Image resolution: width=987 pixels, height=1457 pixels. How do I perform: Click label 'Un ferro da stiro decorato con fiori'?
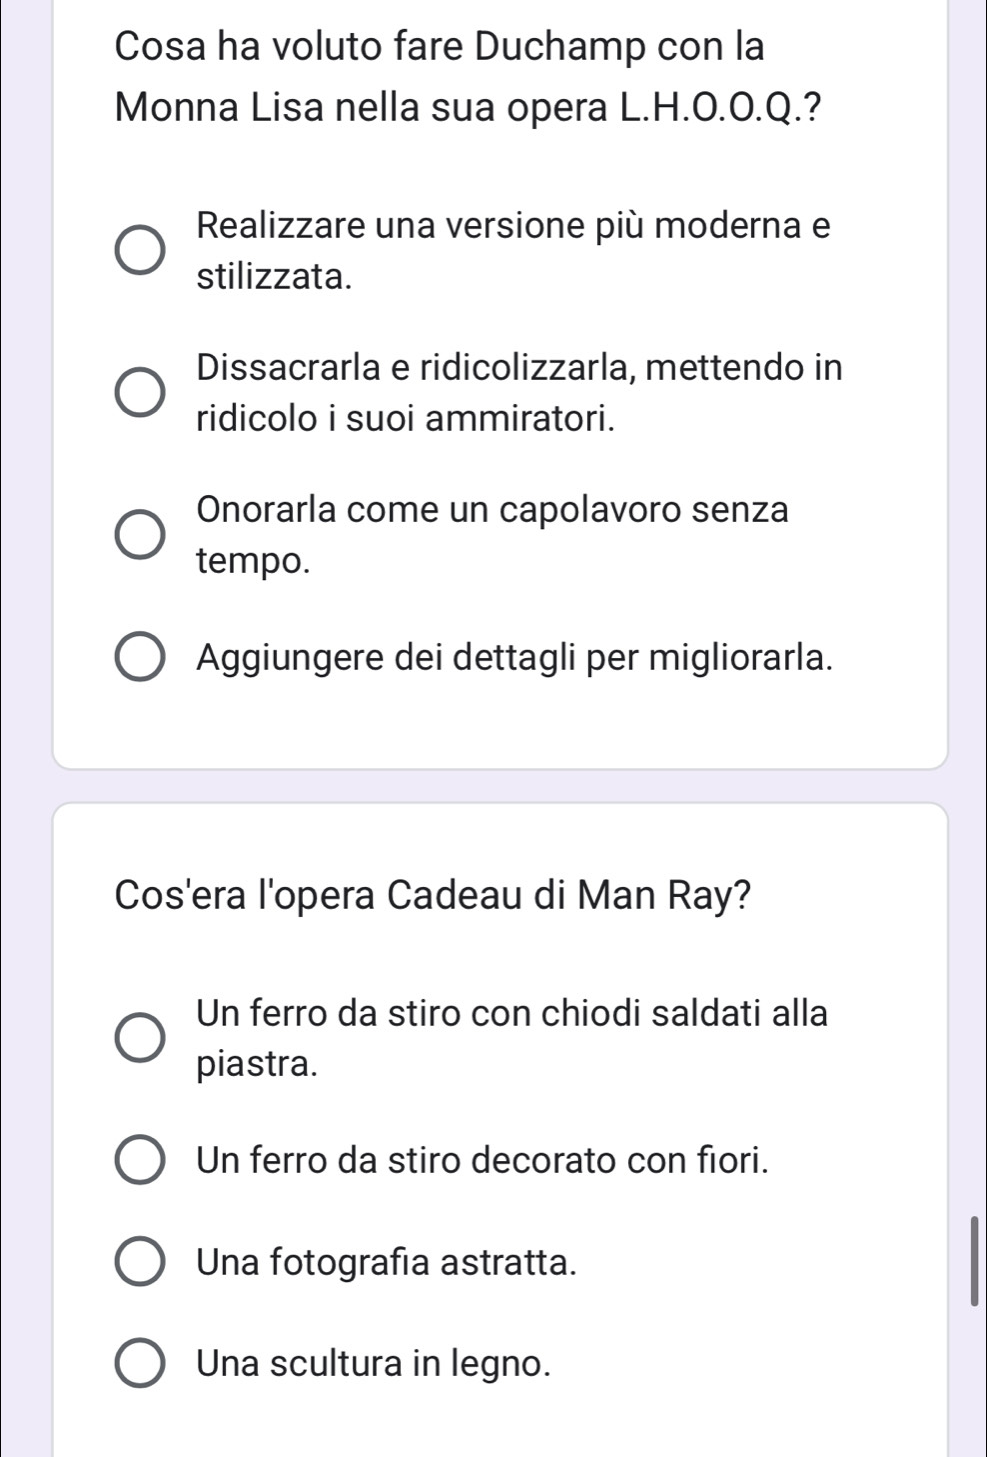(x=484, y=1160)
